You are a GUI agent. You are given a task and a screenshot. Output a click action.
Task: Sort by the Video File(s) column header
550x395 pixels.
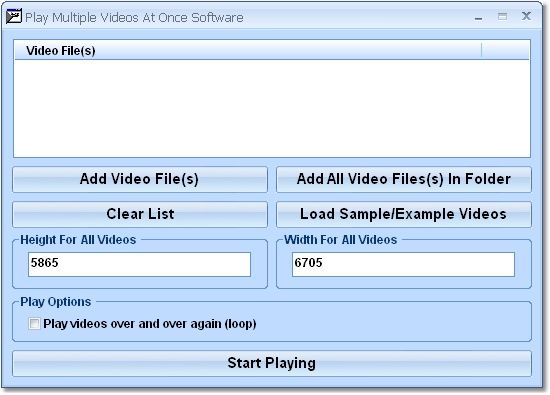248,50
